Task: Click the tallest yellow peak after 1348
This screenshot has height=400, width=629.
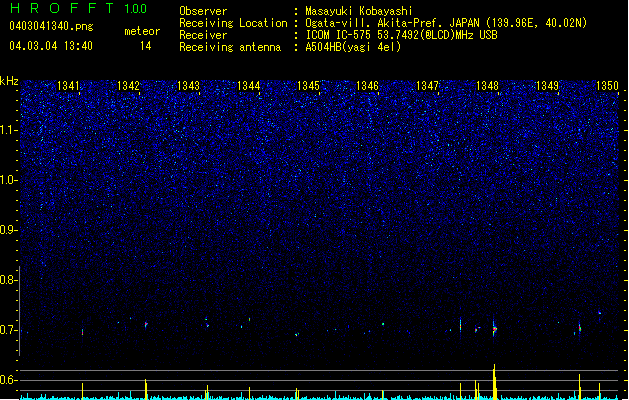Action: (x=495, y=382)
